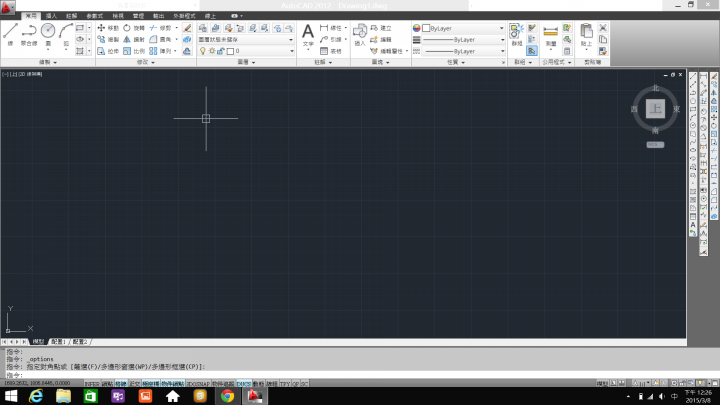Viewport: 720px width, 405px height.
Task: Toggle layer lock padlock icon
Action: pos(220,51)
